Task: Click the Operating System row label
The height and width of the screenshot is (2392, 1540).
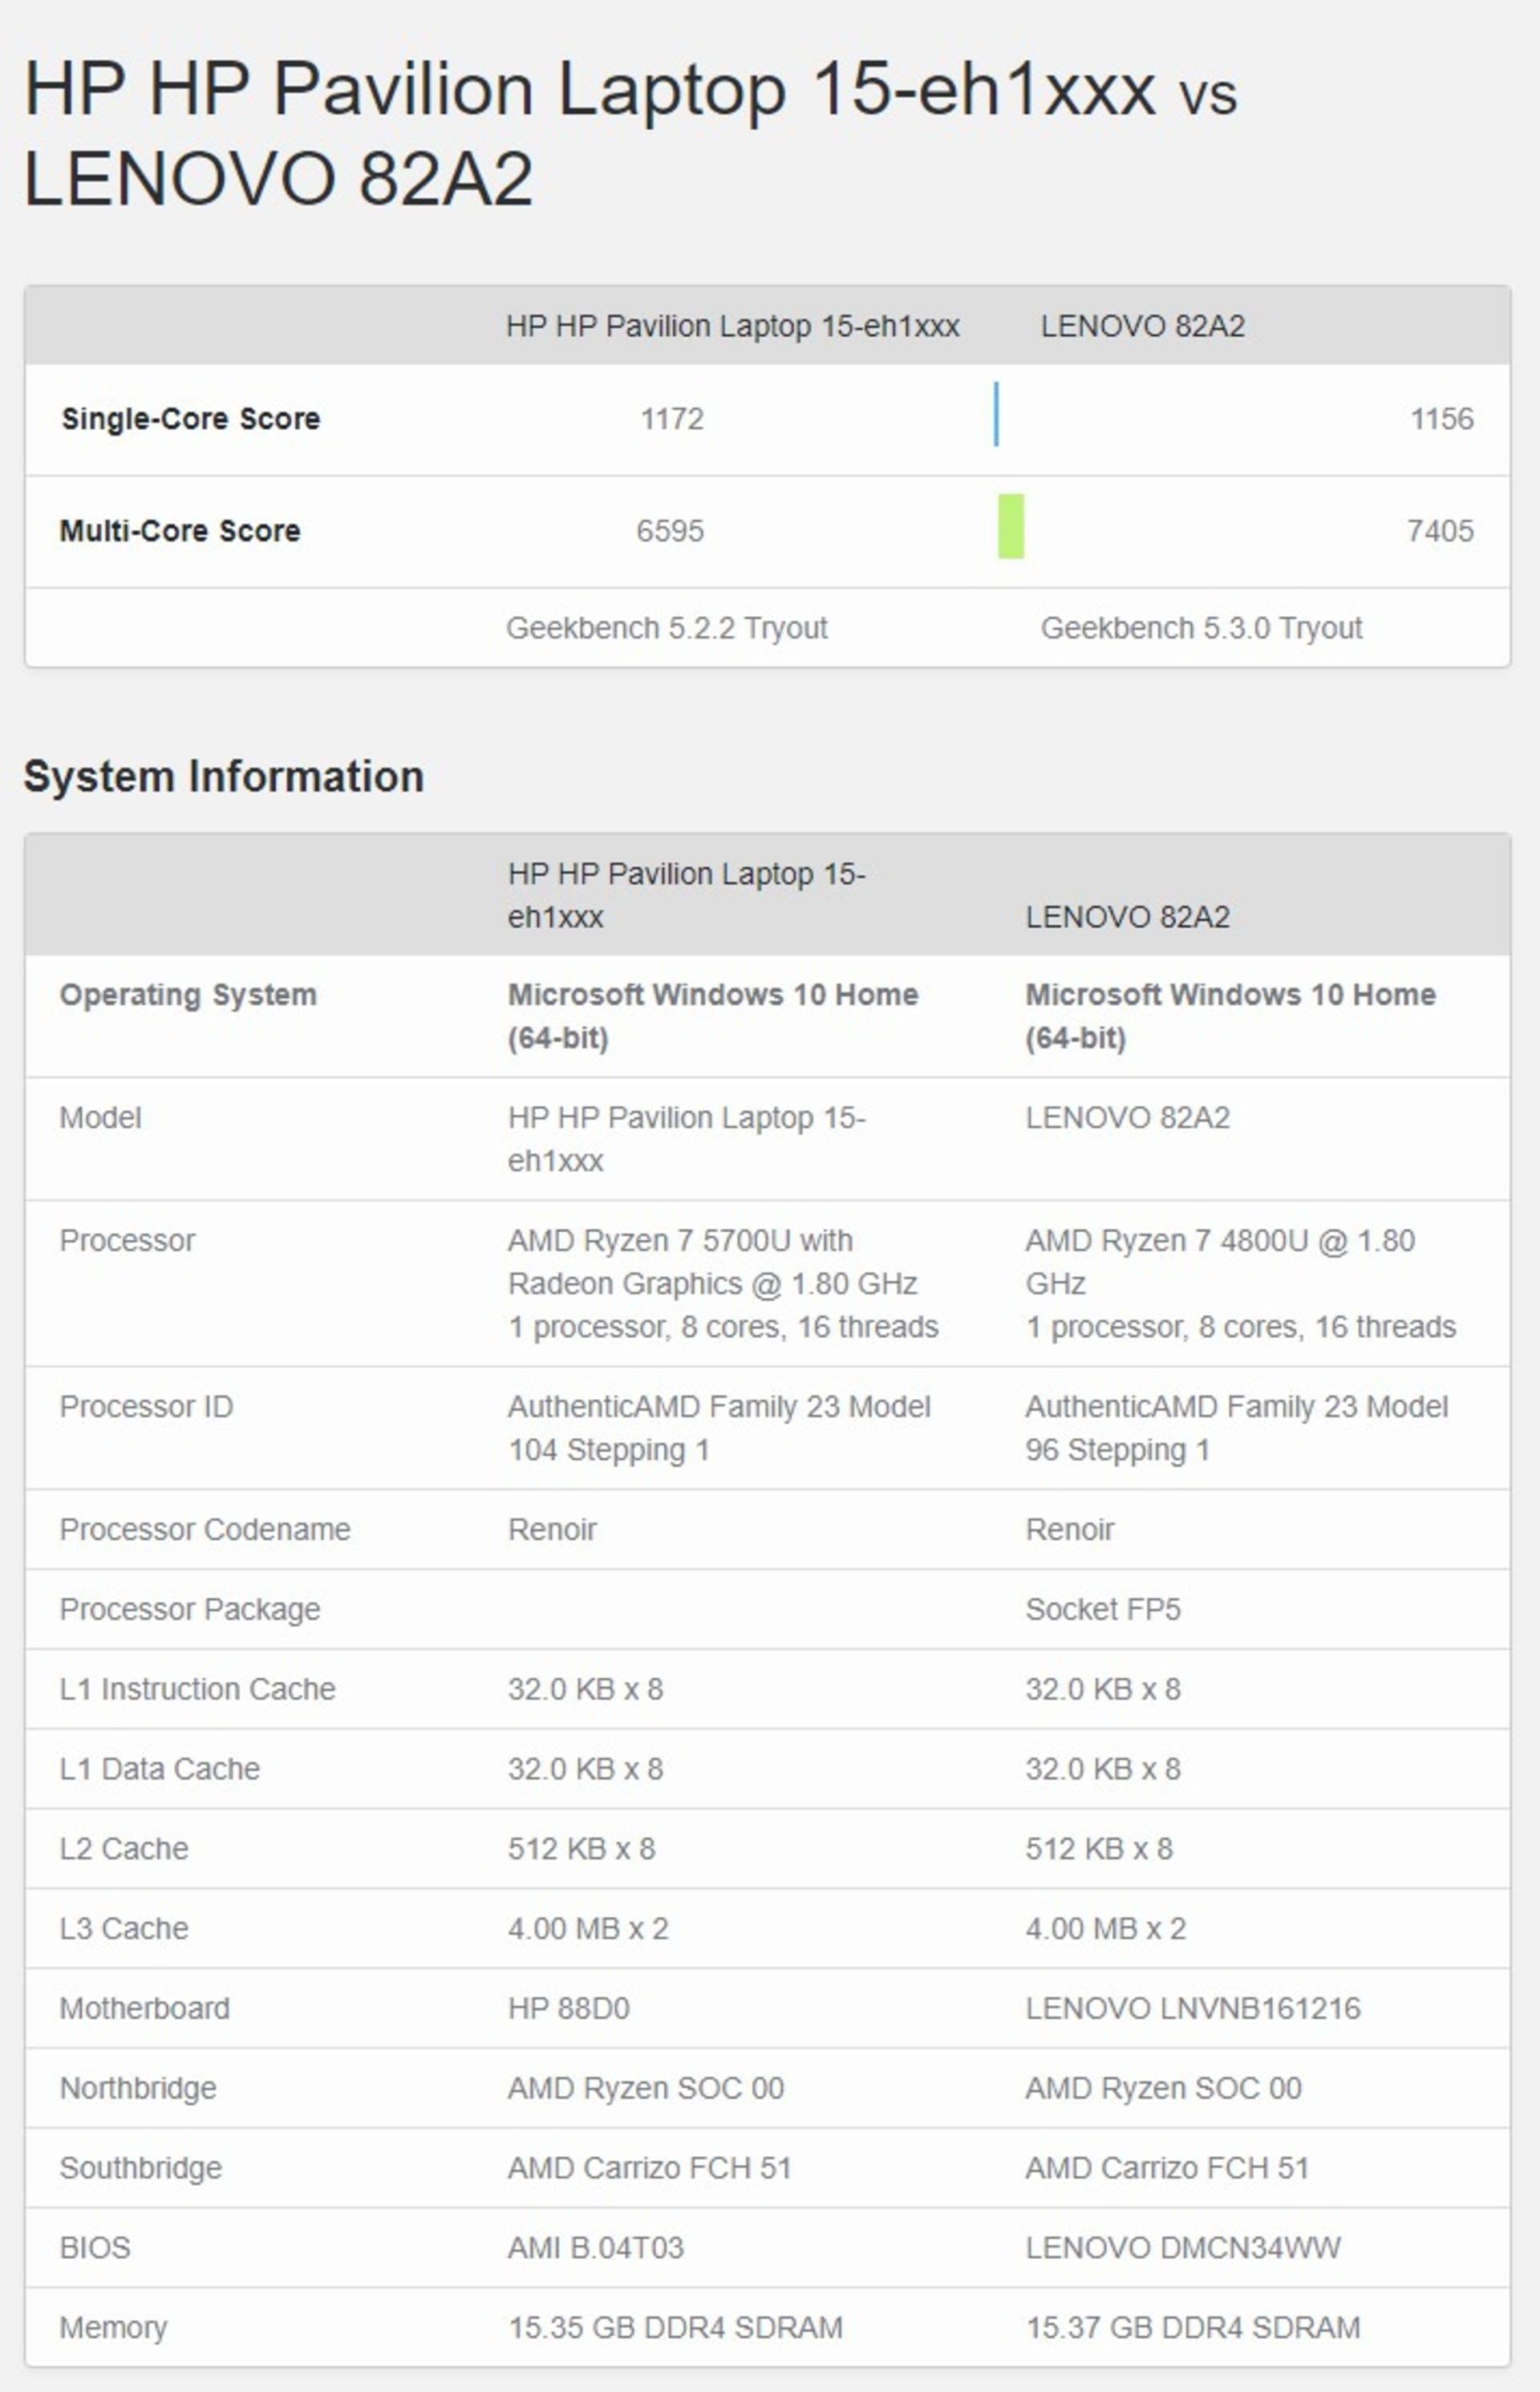Action: [x=188, y=995]
